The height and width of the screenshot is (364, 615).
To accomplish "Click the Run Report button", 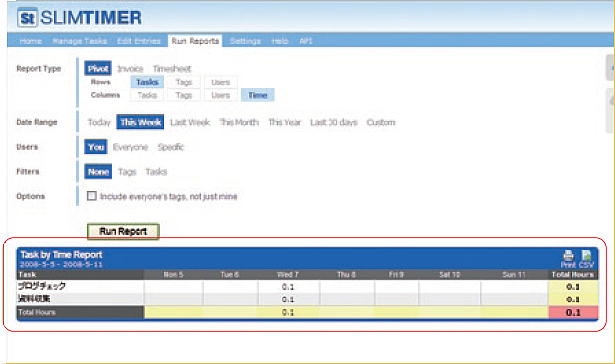I will [x=123, y=231].
